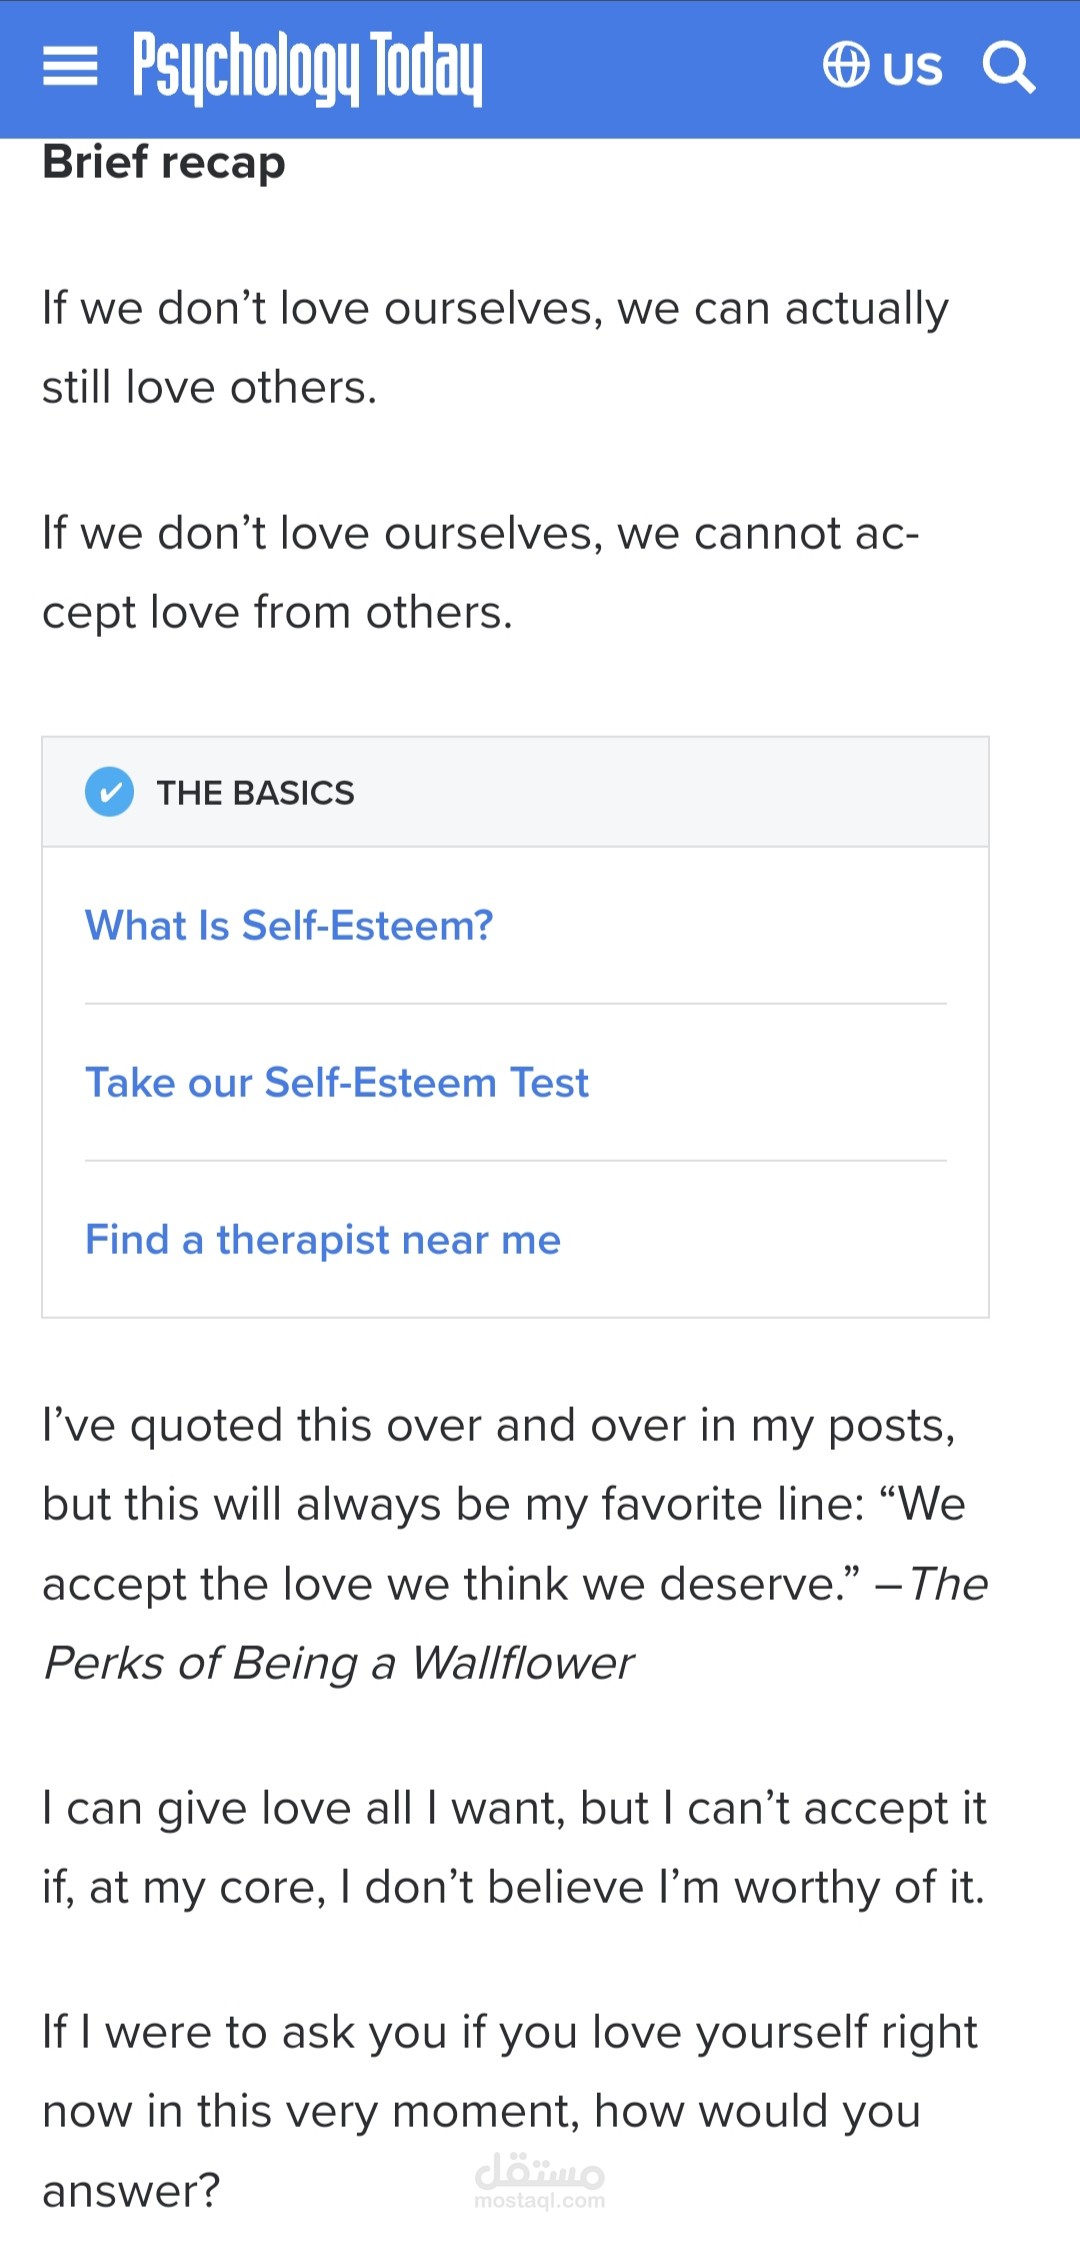Open the What Is Self-Esteem? link
This screenshot has height=2257, width=1080.
pyautogui.click(x=289, y=925)
